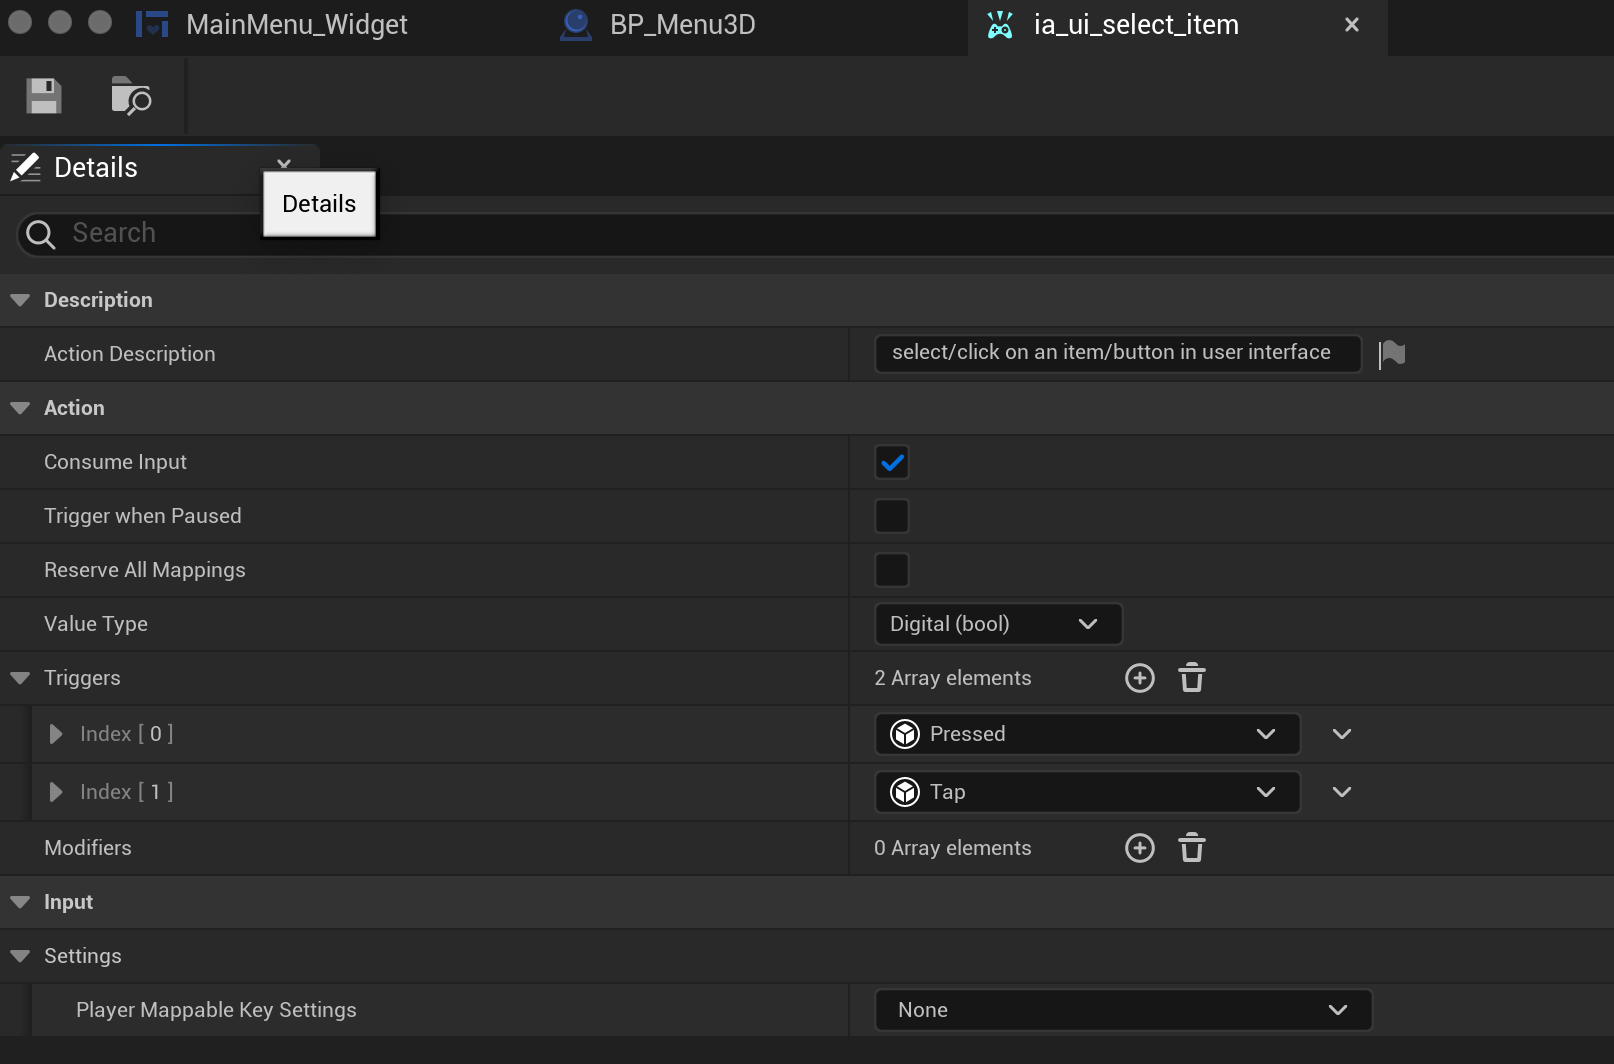Click the Value Type label
This screenshot has height=1064, width=1614.
click(96, 624)
